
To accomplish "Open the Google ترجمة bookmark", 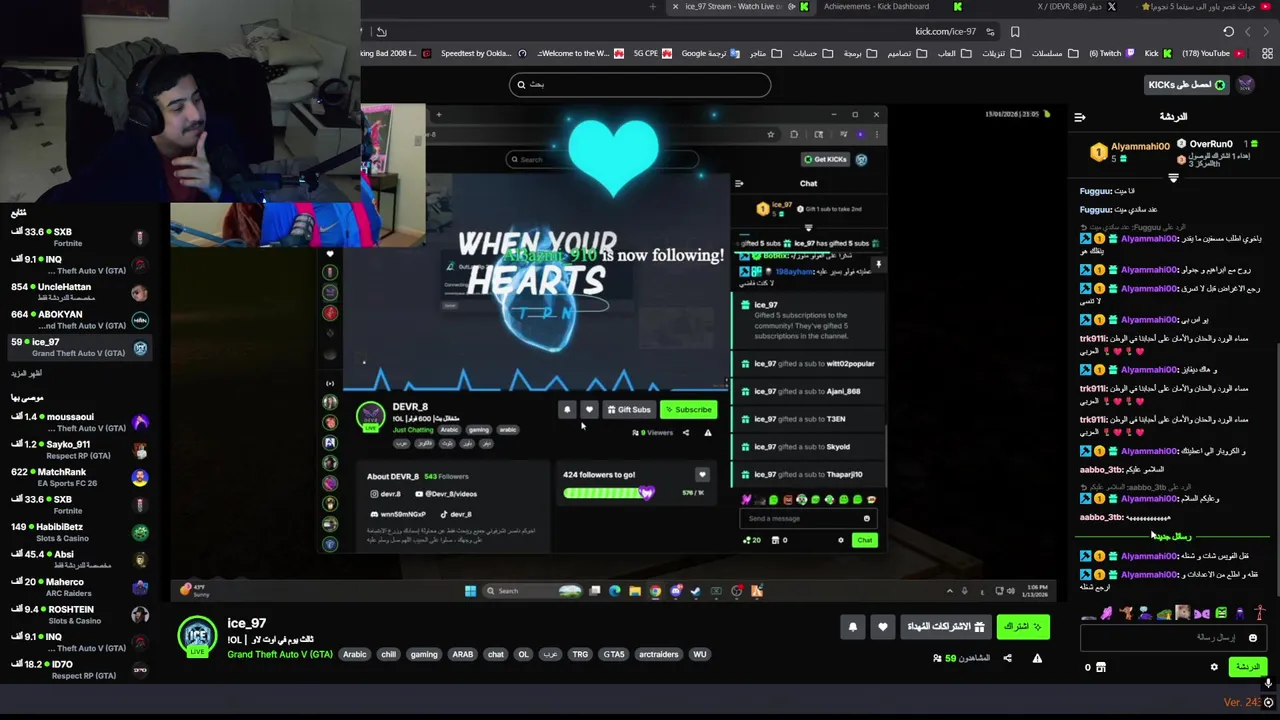I will click(710, 53).
